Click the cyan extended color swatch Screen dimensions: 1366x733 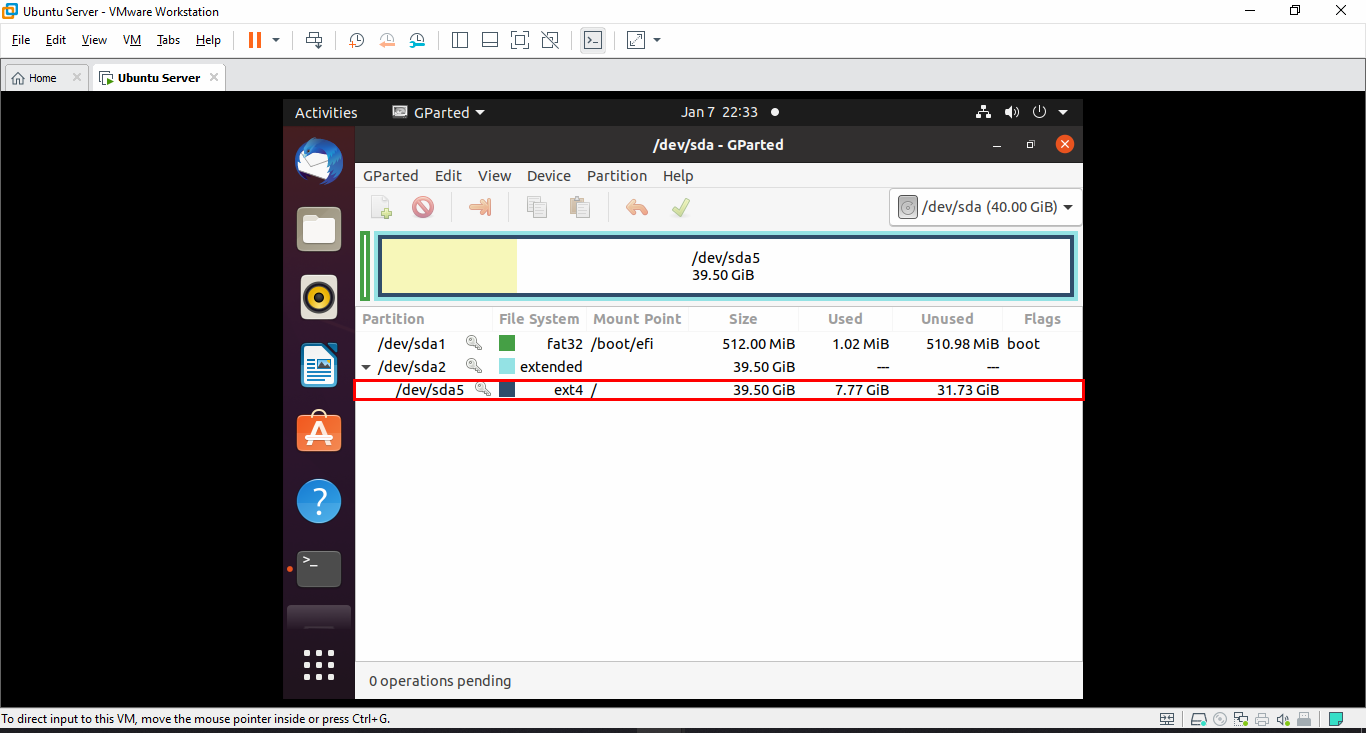pyautogui.click(x=507, y=366)
